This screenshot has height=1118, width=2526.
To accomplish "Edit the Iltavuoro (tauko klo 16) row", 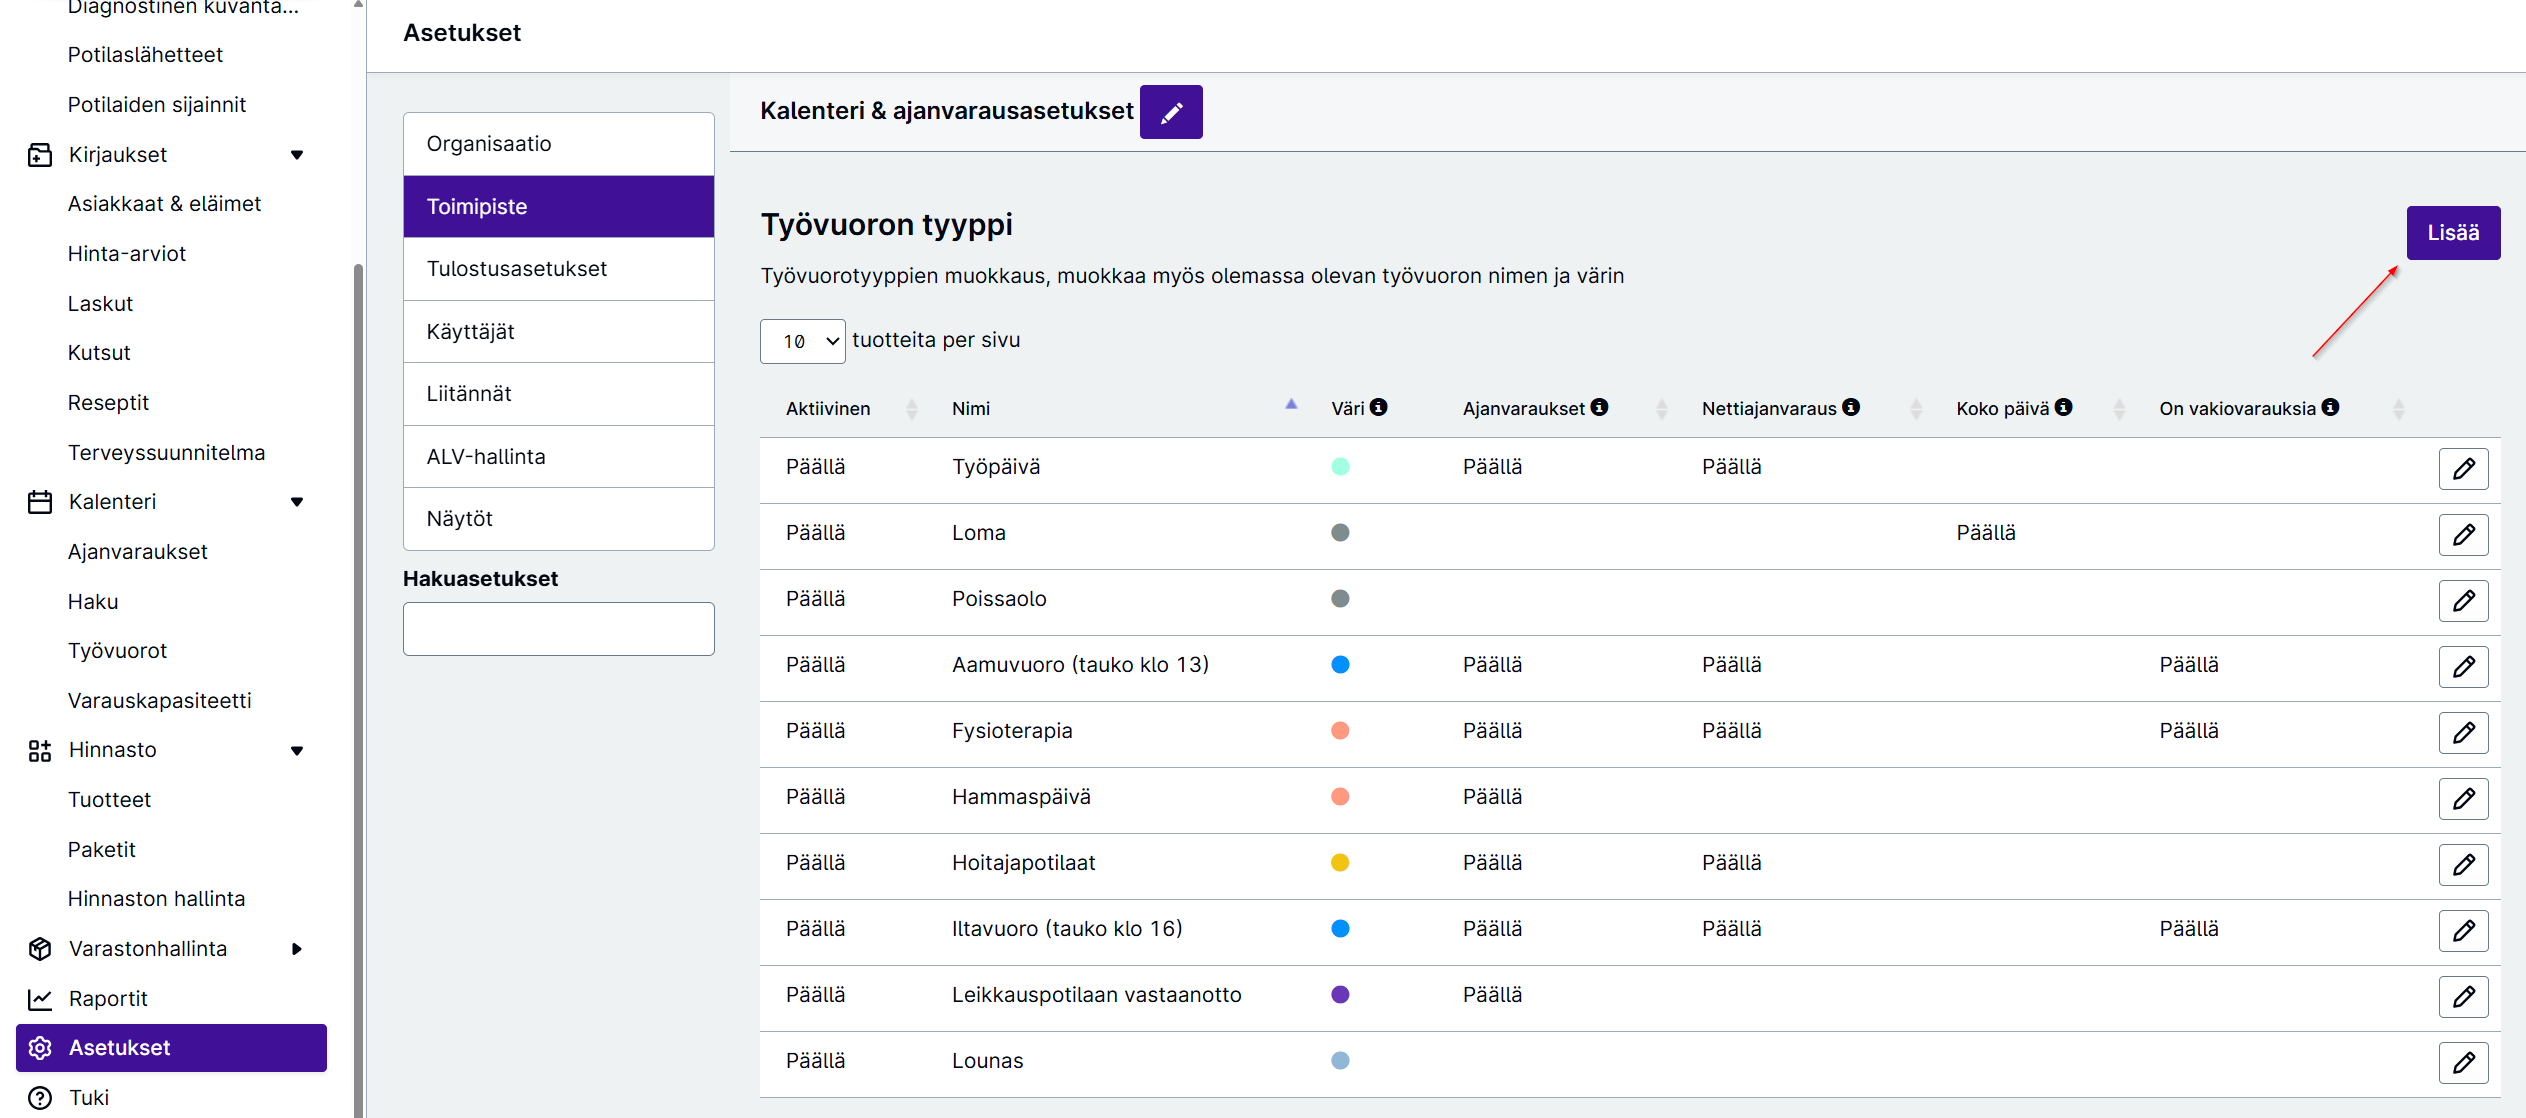I will click(x=2463, y=930).
